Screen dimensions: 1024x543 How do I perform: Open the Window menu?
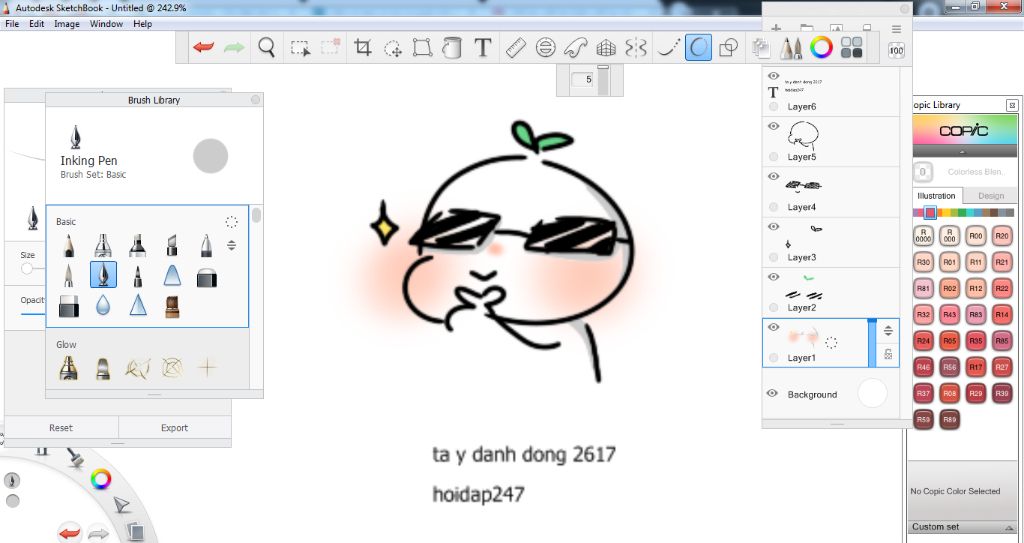click(x=106, y=24)
